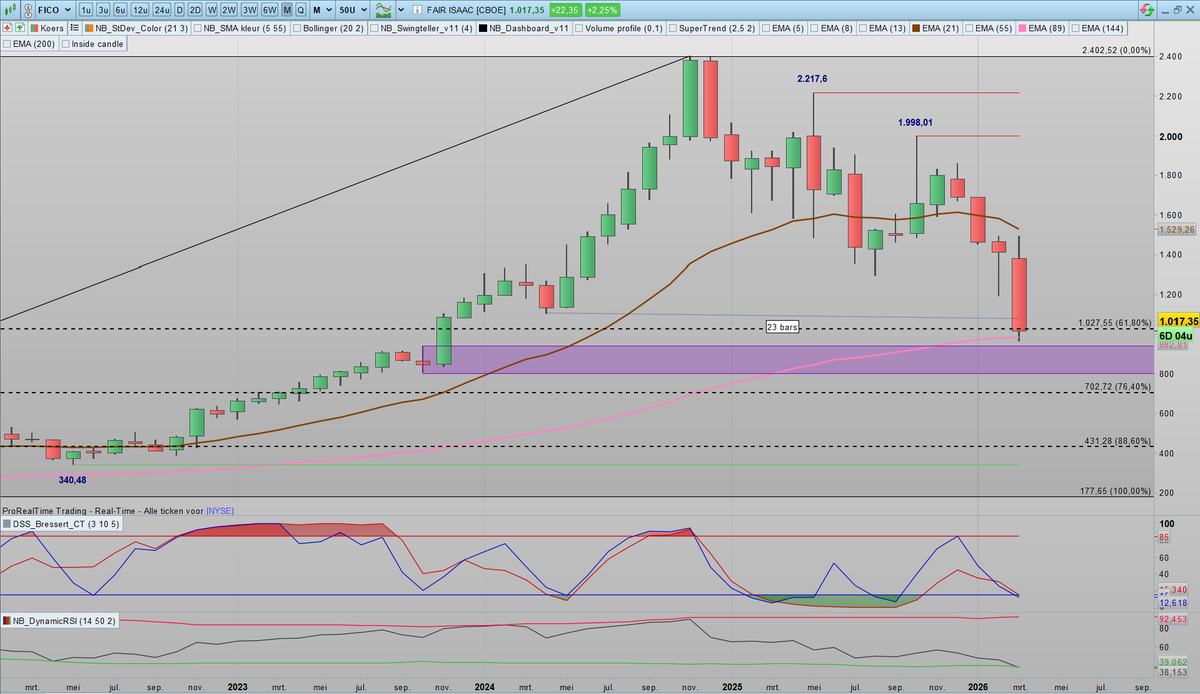Enable the Bollinger (20 2) checkbox
1200x694 pixels.
297,28
